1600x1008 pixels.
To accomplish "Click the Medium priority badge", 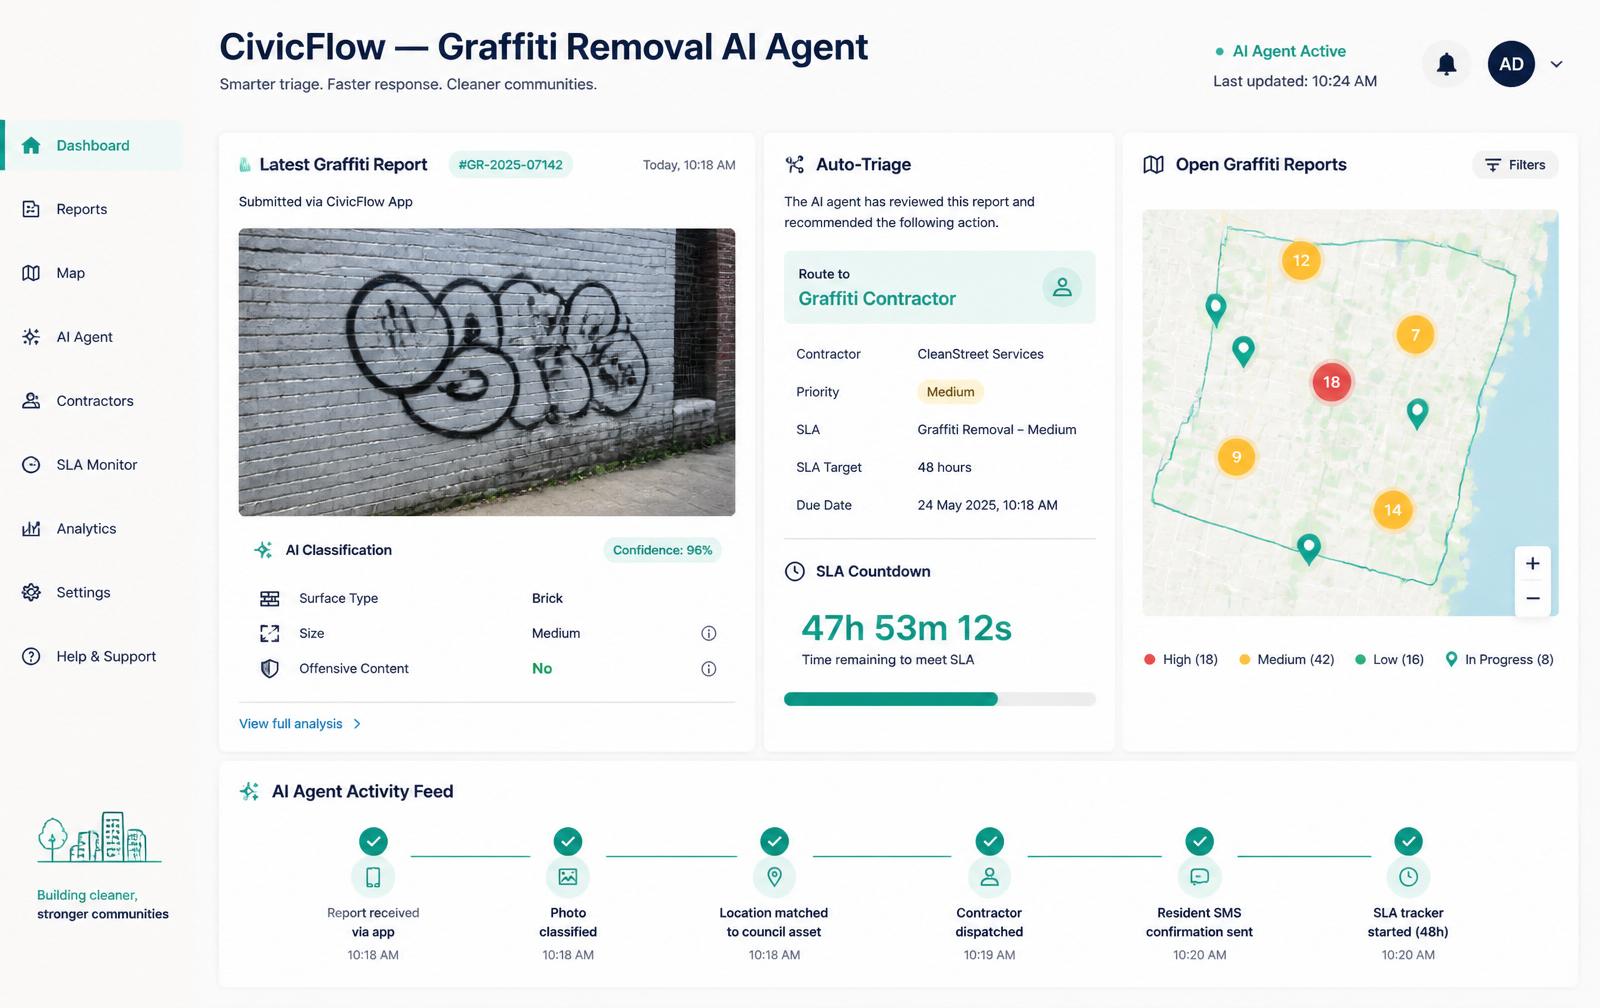I will (x=950, y=392).
